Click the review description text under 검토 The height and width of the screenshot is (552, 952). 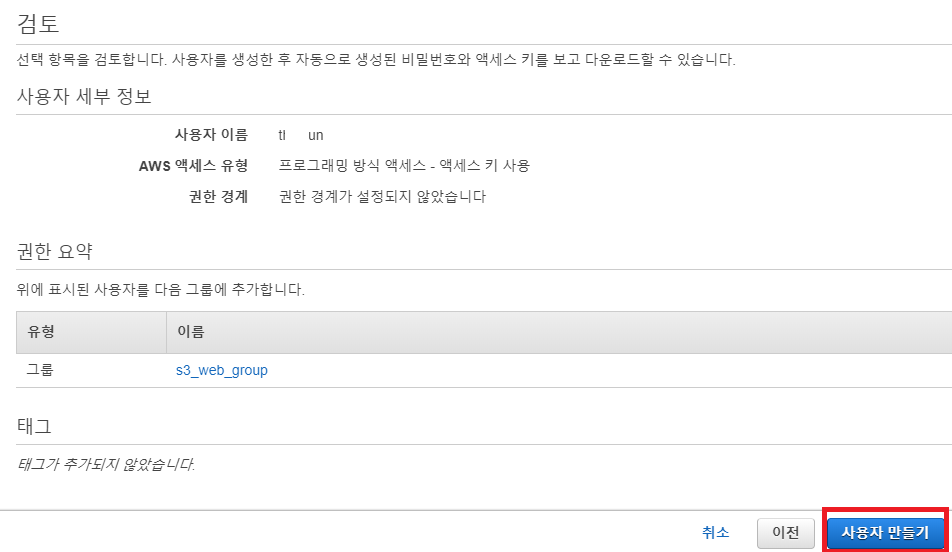[x=376, y=60]
